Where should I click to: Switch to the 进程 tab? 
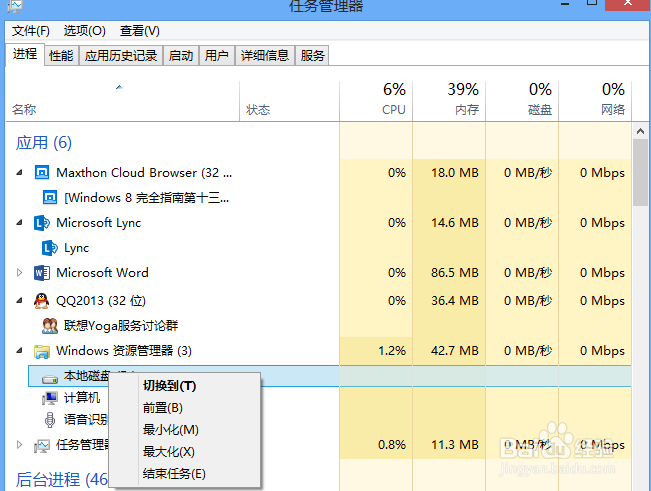click(24, 54)
